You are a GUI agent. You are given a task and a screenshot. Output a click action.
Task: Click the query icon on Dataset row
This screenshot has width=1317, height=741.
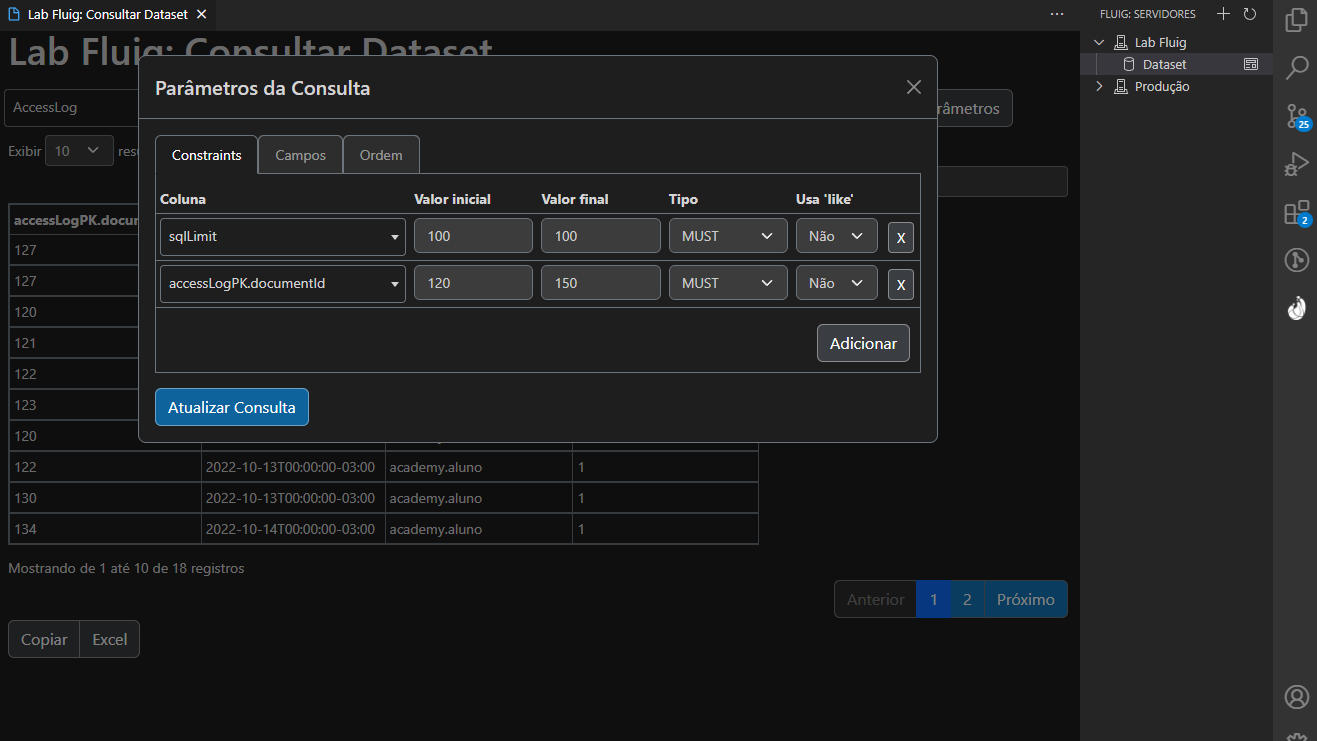coord(1250,64)
